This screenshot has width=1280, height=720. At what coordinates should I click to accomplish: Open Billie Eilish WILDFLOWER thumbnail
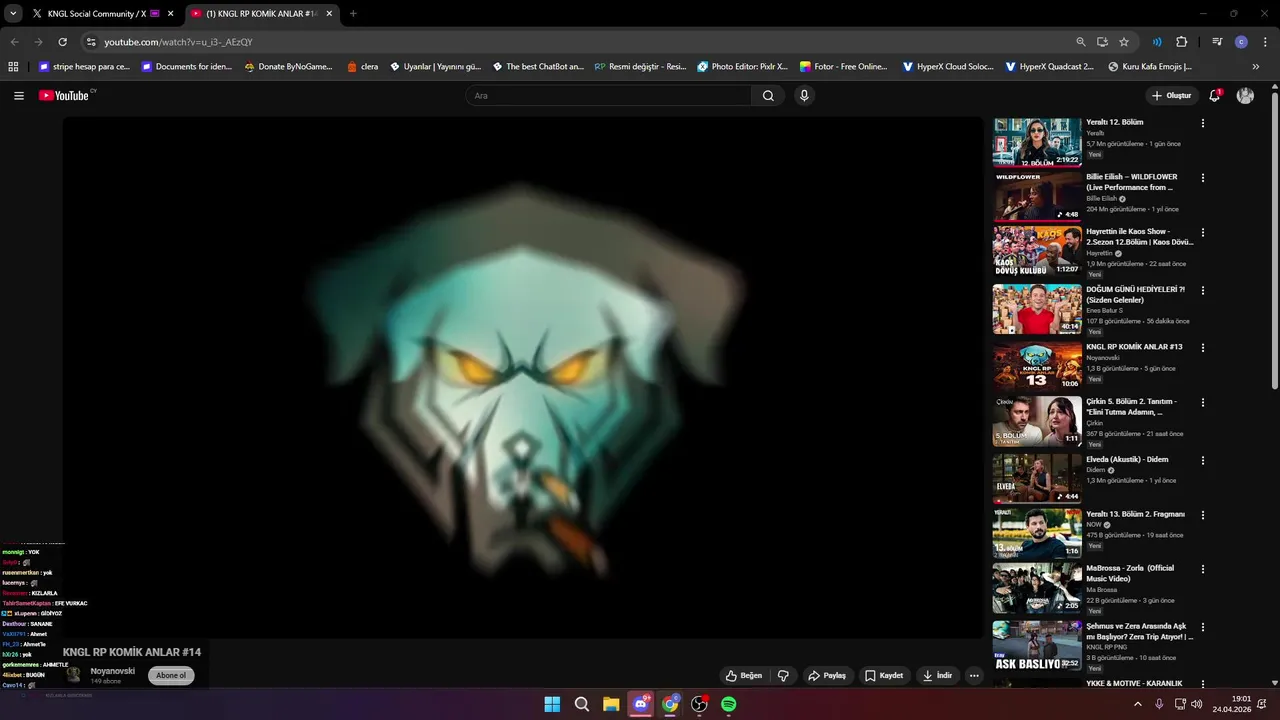[x=1037, y=197]
